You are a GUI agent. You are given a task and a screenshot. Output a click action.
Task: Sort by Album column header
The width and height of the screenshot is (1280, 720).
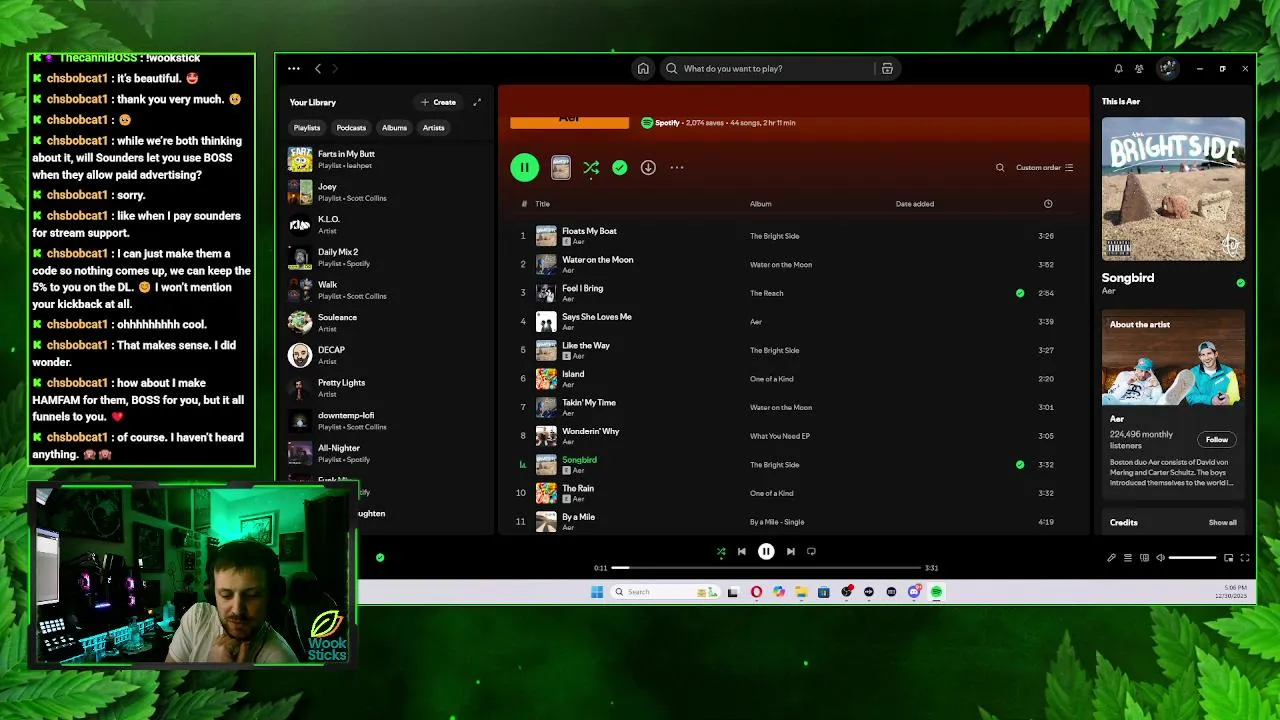(x=761, y=204)
